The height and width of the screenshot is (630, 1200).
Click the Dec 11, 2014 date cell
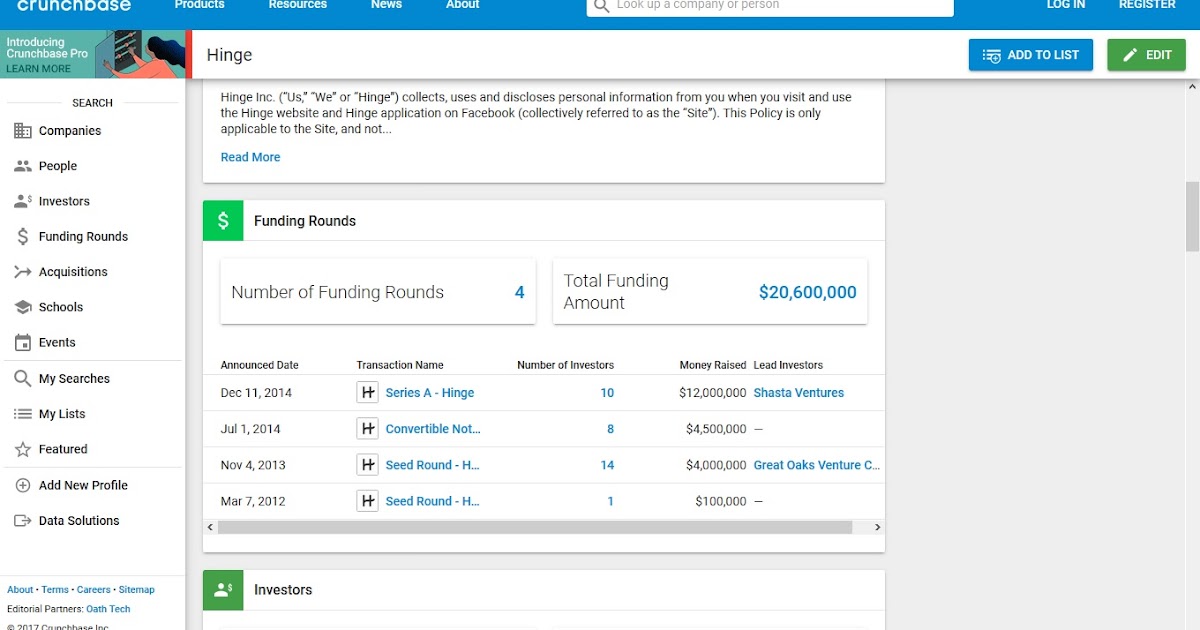tap(256, 393)
